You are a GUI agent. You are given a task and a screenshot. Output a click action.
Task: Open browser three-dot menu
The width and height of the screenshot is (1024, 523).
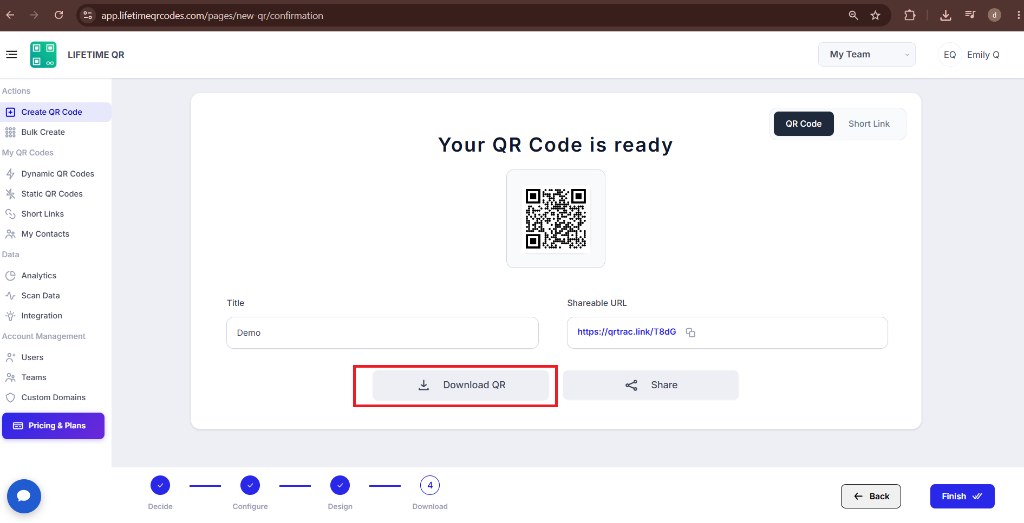(1017, 15)
